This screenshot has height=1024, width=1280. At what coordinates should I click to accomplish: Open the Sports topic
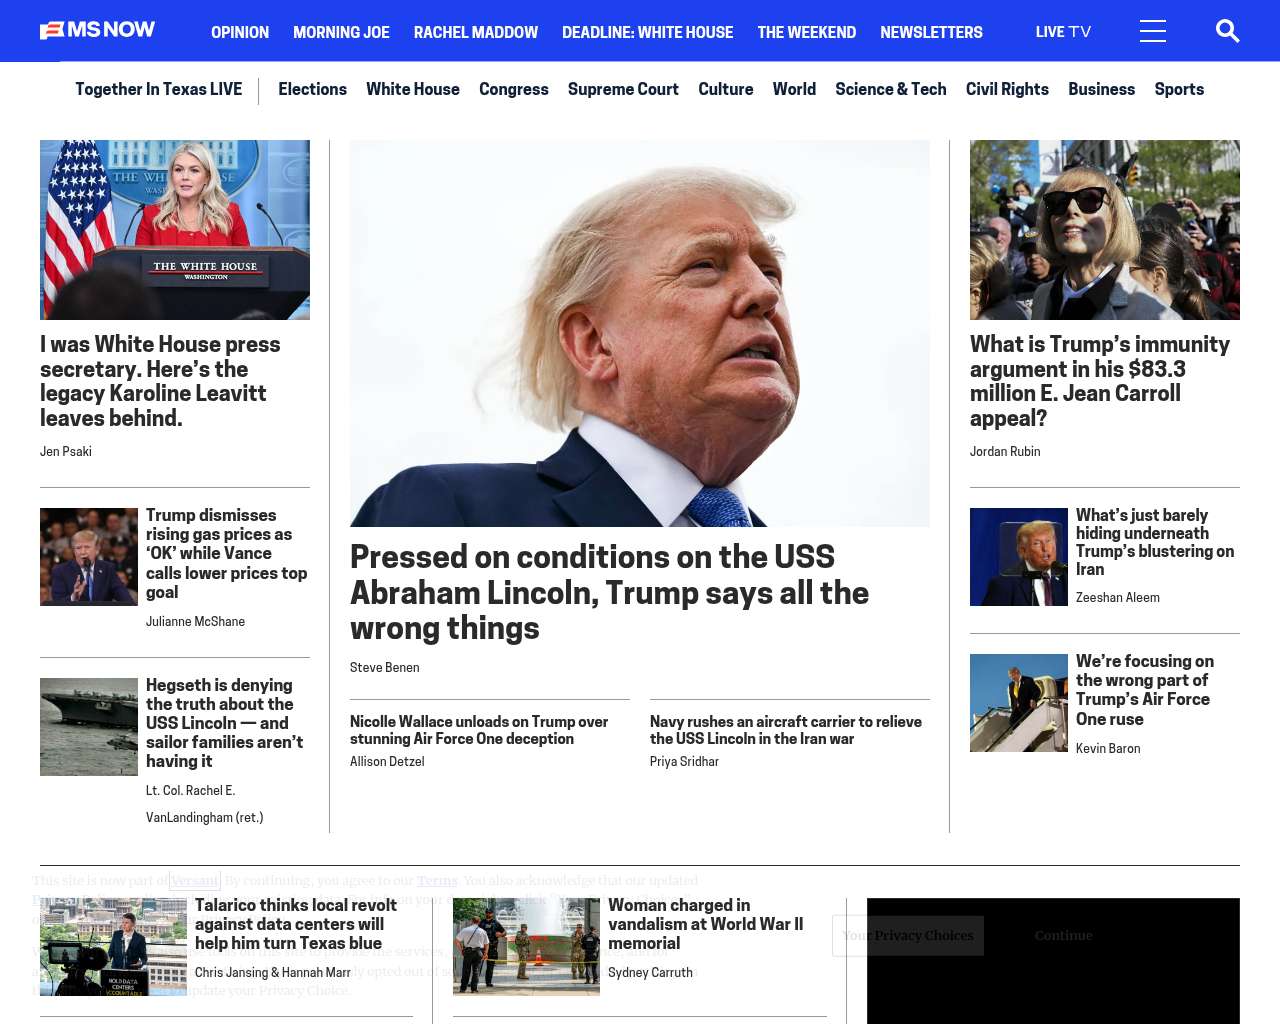[1179, 89]
